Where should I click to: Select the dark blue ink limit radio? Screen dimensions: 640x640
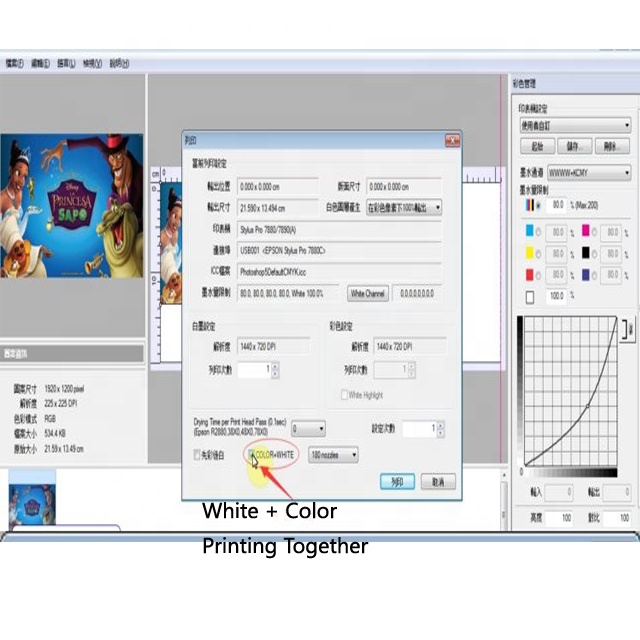594,276
